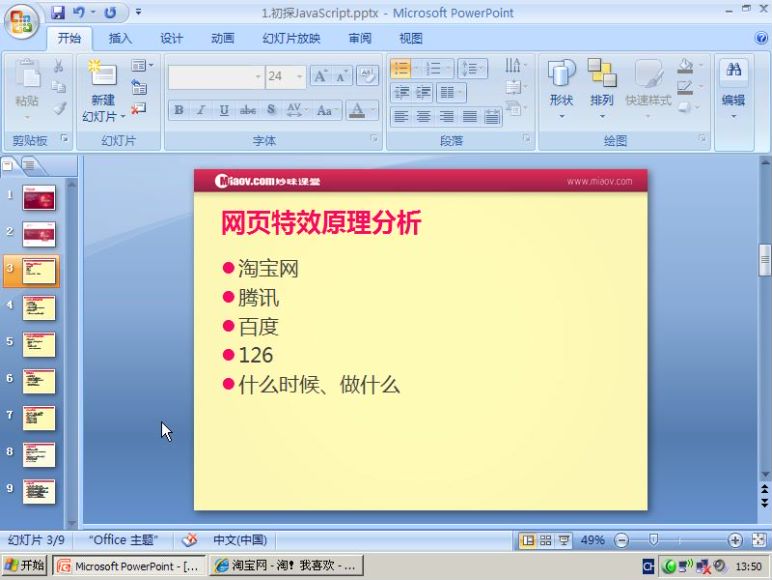Click the Editing (编辑) binoculars icon
The height and width of the screenshot is (580, 772).
[x=733, y=70]
